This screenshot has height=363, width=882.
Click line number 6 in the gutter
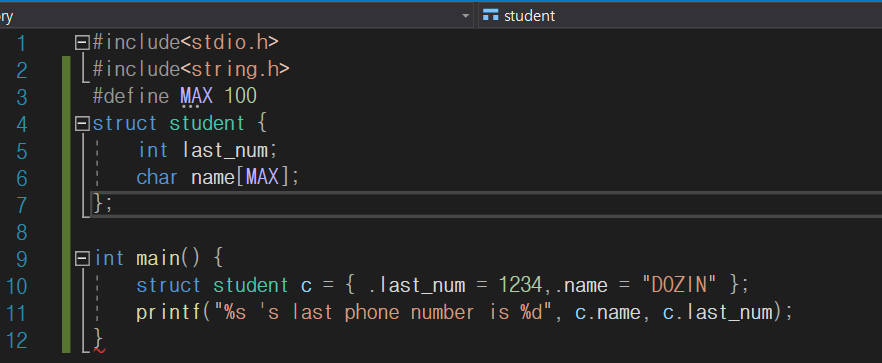click(22, 178)
